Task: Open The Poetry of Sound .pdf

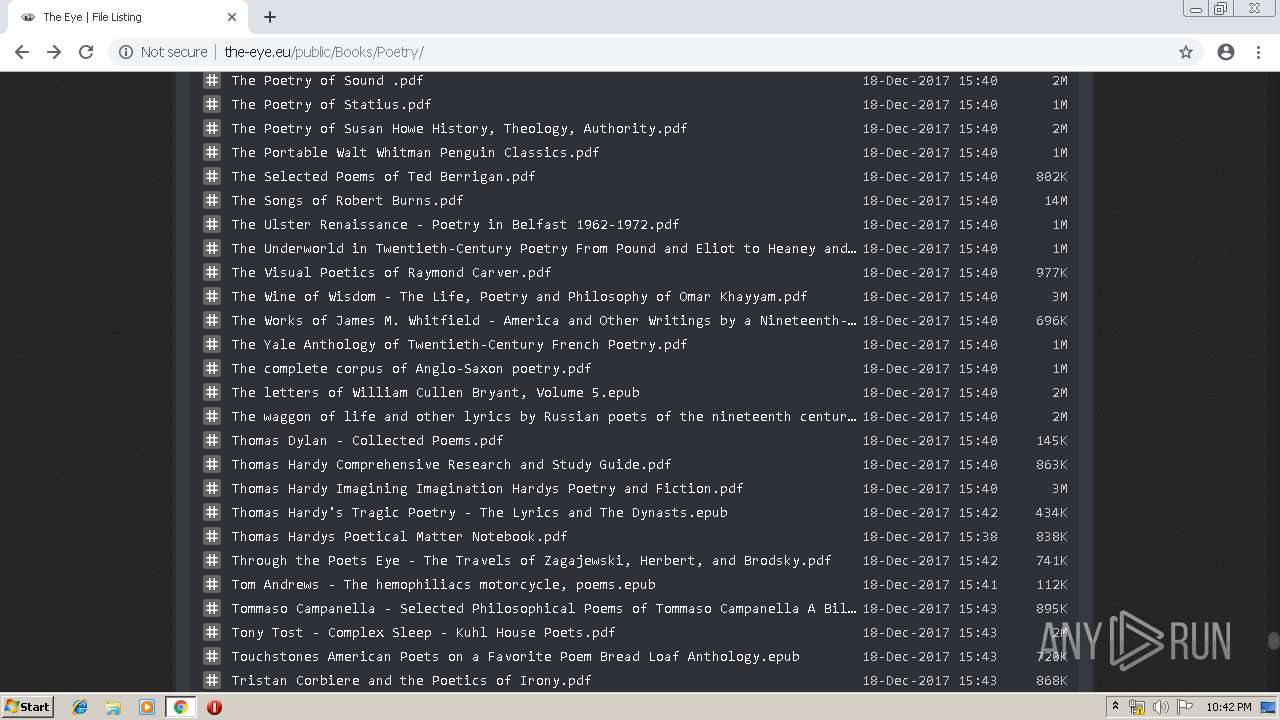Action: pos(327,80)
